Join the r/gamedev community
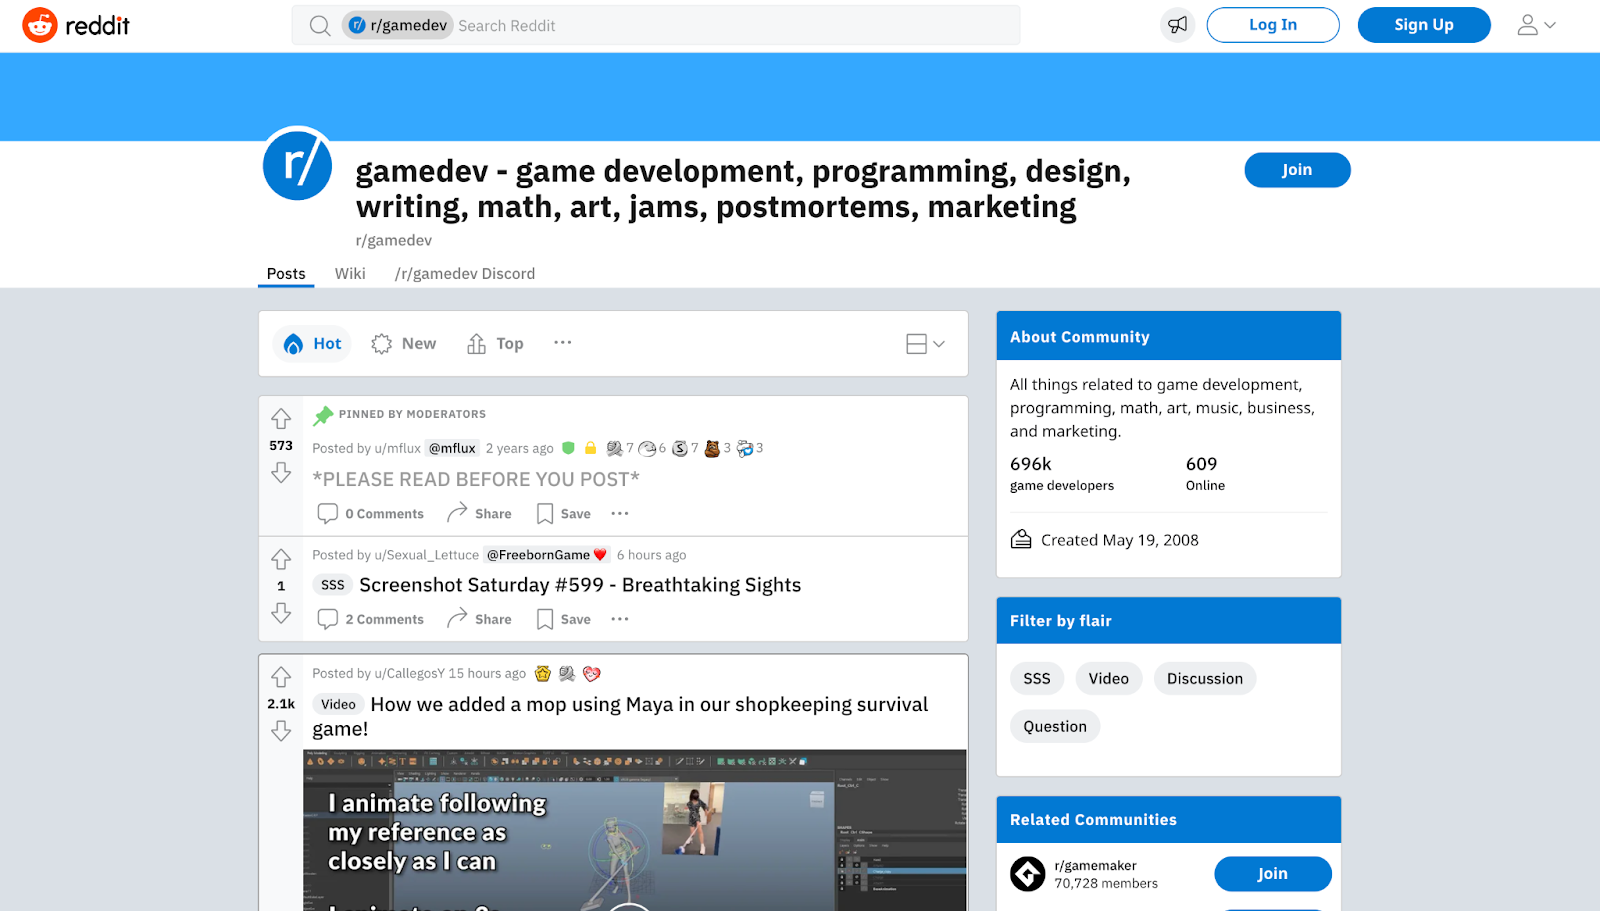 (x=1297, y=170)
